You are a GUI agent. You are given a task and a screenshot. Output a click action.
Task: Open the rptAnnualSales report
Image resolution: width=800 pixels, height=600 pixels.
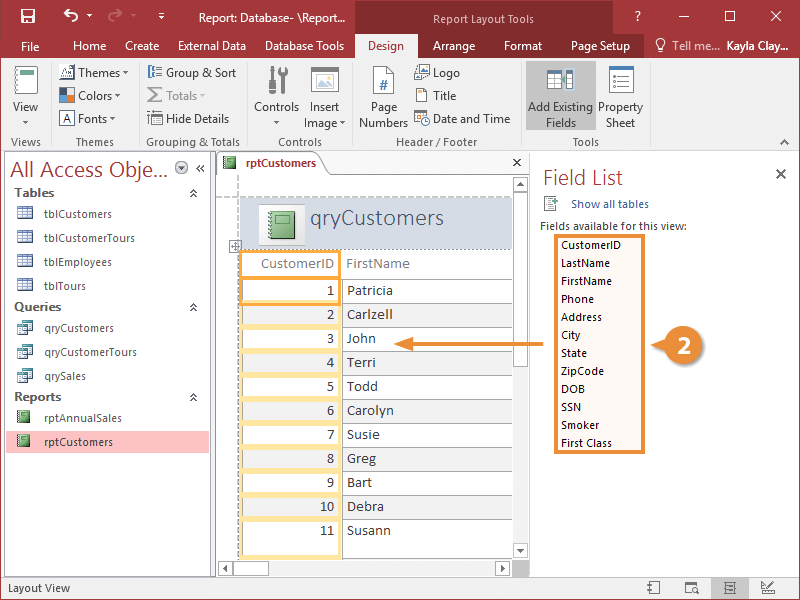(82, 418)
